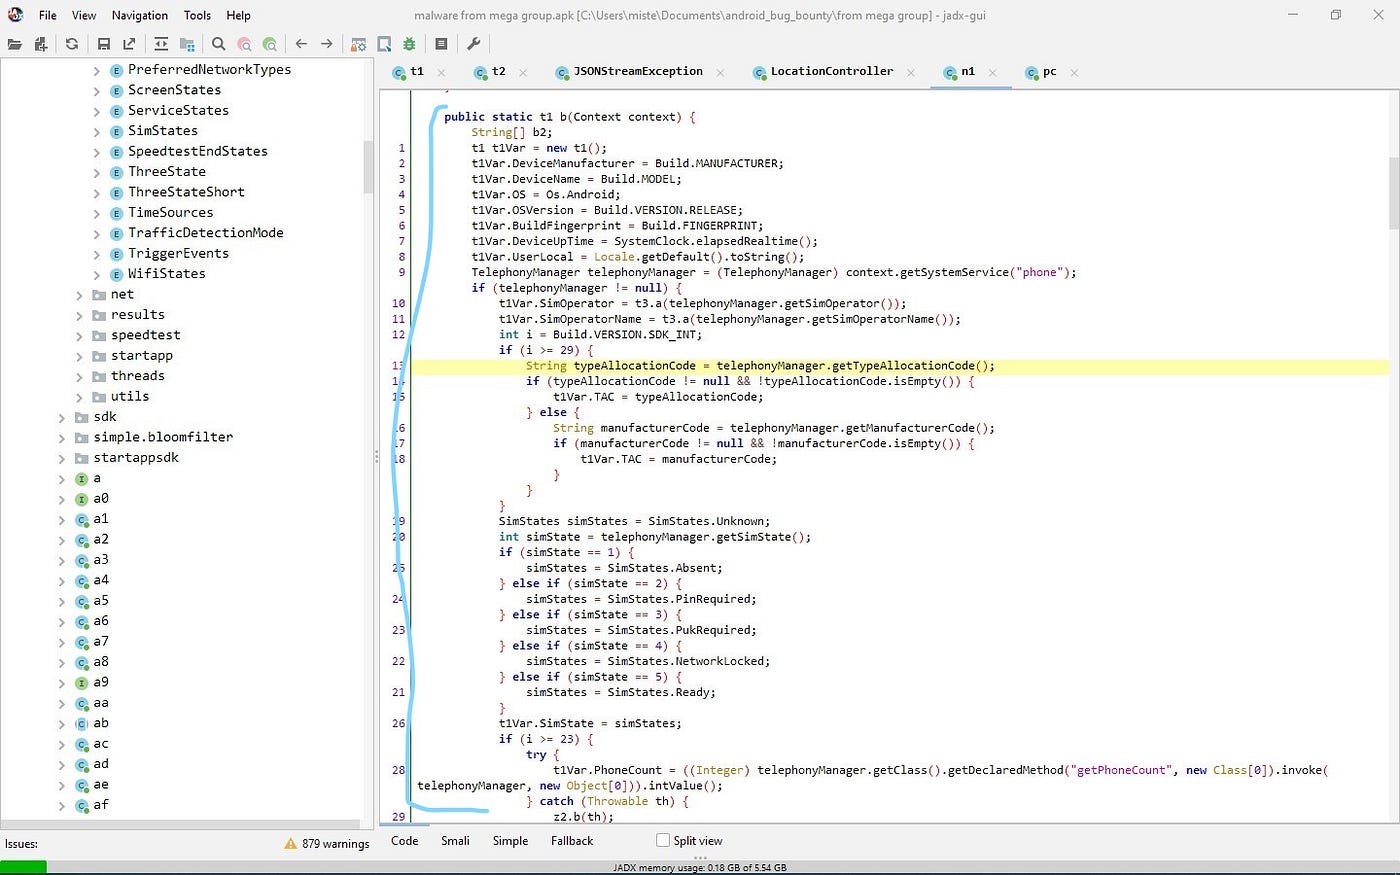Expand the simple.bloomfilter package node
Viewport: 1400px width, 875px height.
(63, 438)
